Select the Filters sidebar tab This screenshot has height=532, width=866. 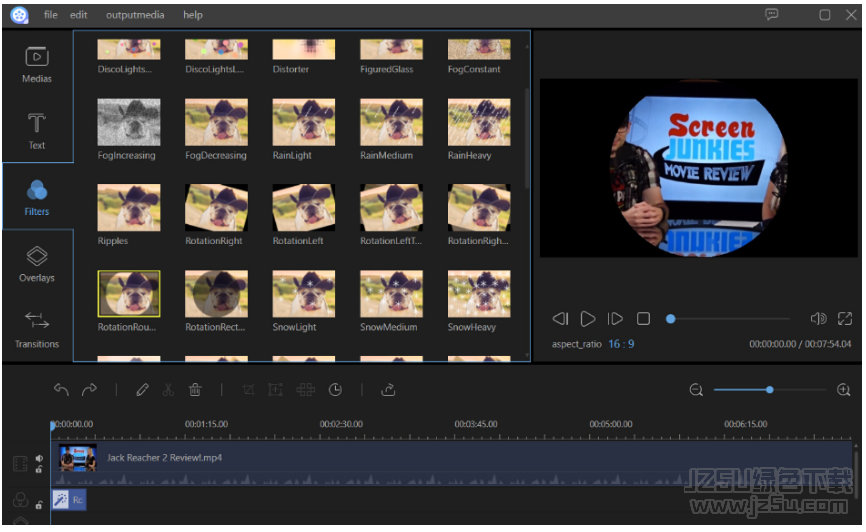pyautogui.click(x=36, y=197)
